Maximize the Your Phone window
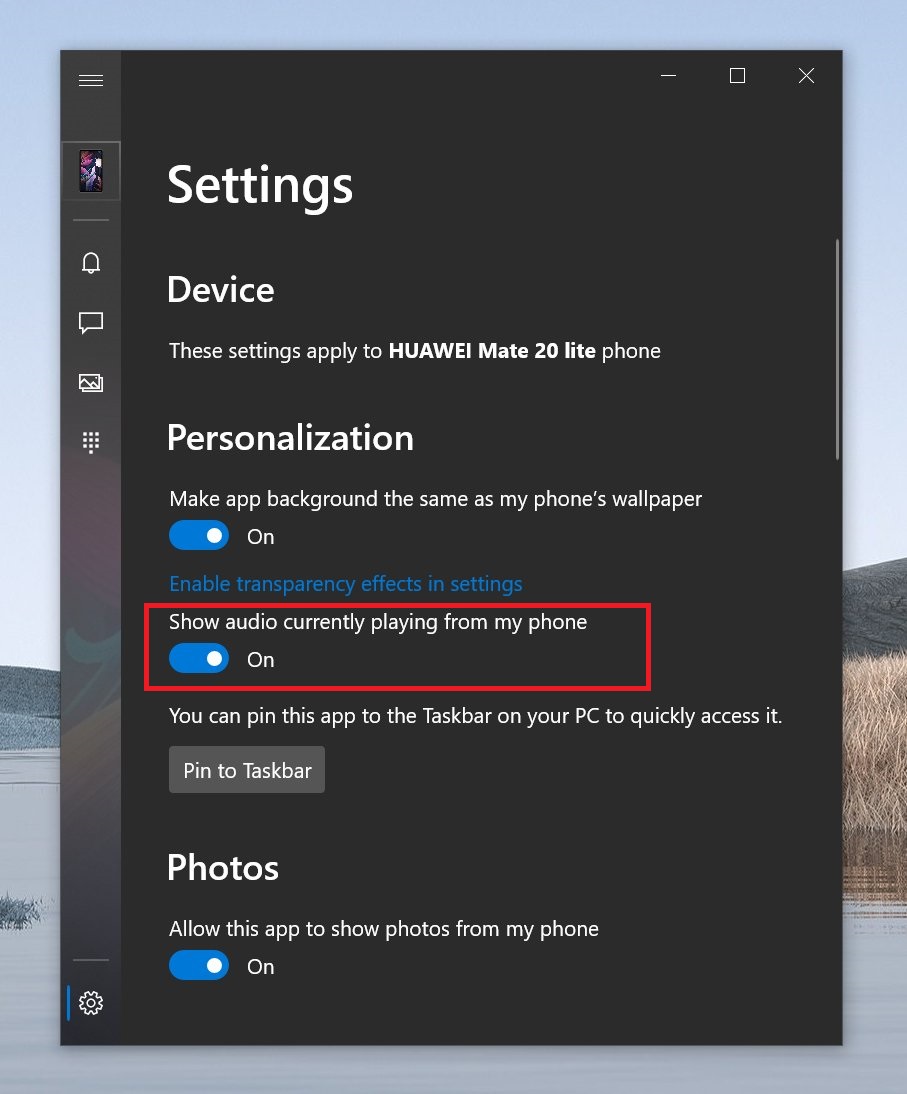Screen dimensions: 907x1094 (x=737, y=76)
